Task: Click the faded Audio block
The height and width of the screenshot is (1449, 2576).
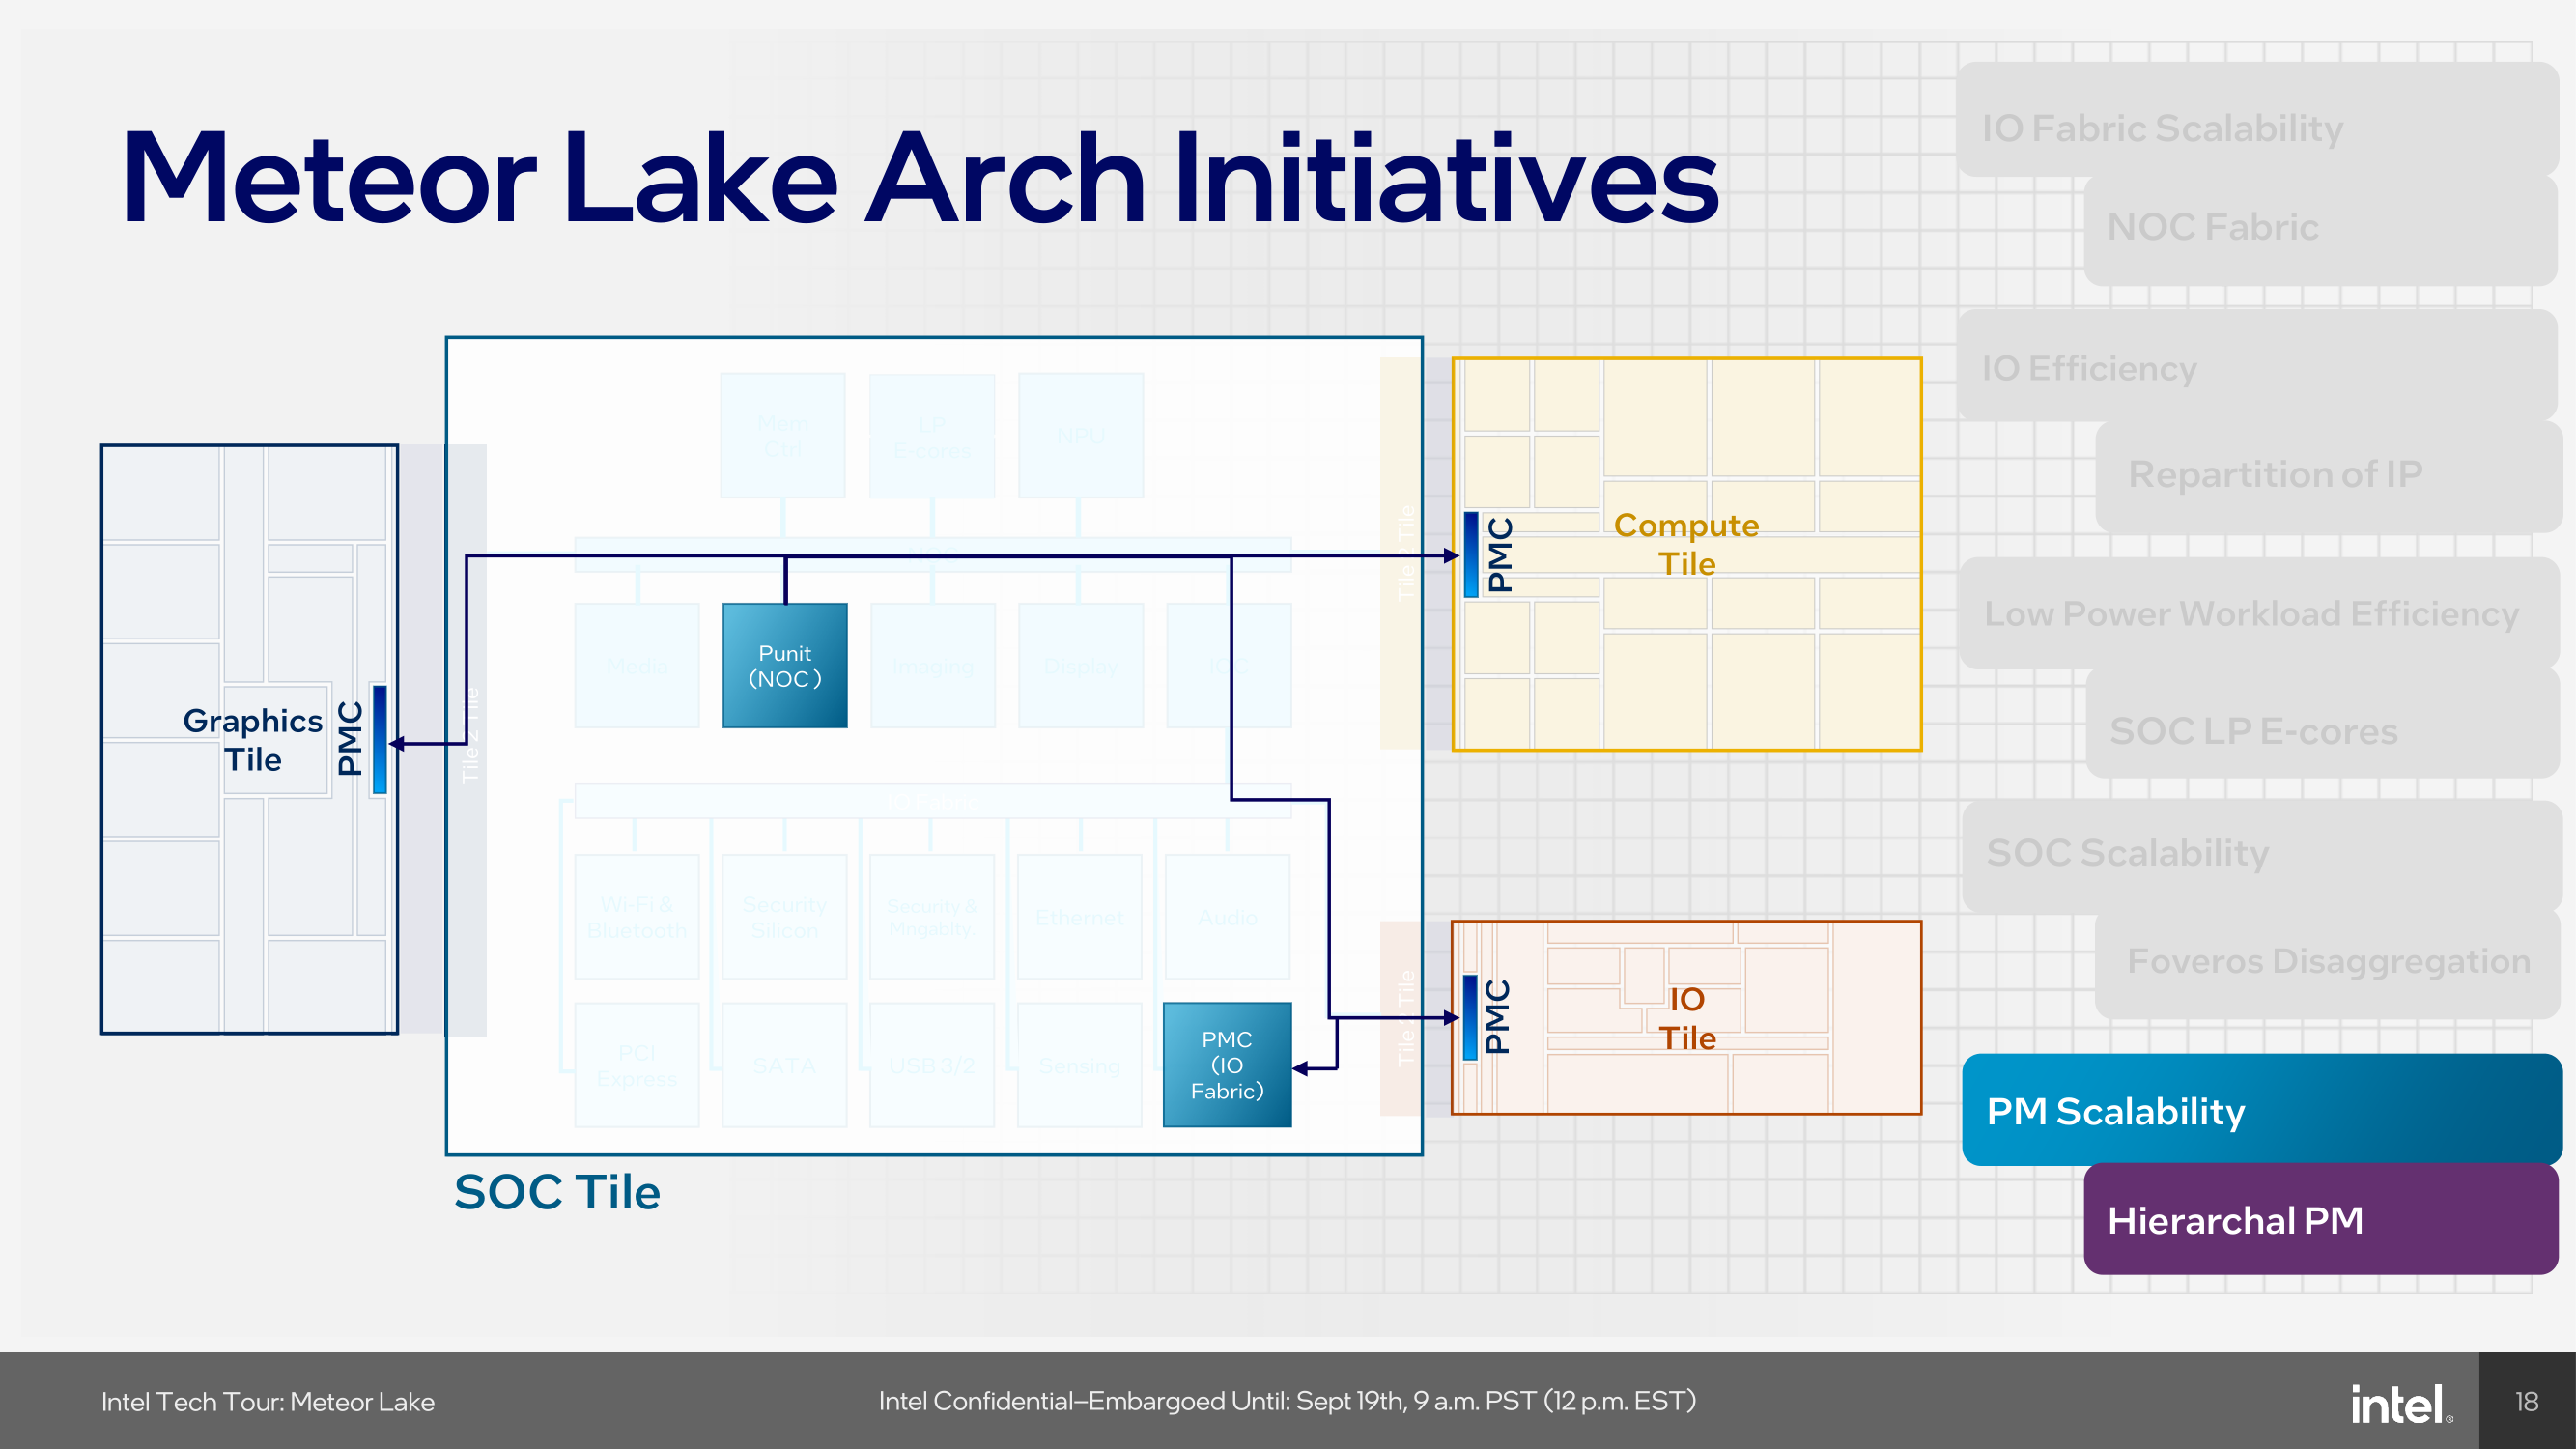Action: tap(1228, 917)
